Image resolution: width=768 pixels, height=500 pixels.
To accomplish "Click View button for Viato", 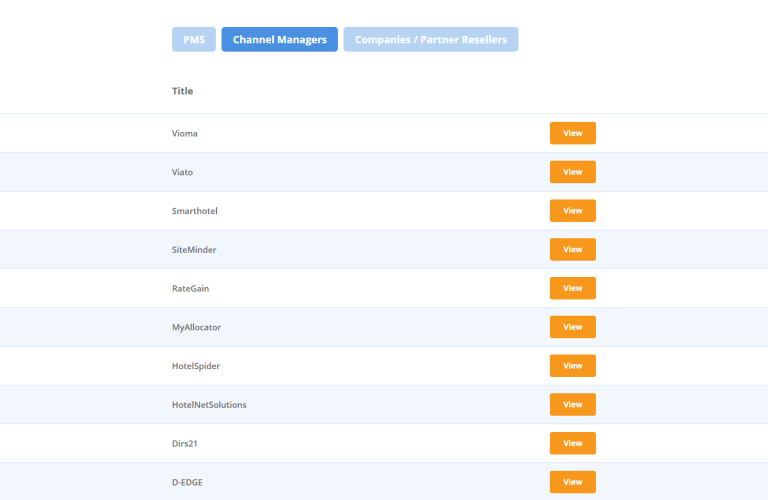I will [573, 172].
